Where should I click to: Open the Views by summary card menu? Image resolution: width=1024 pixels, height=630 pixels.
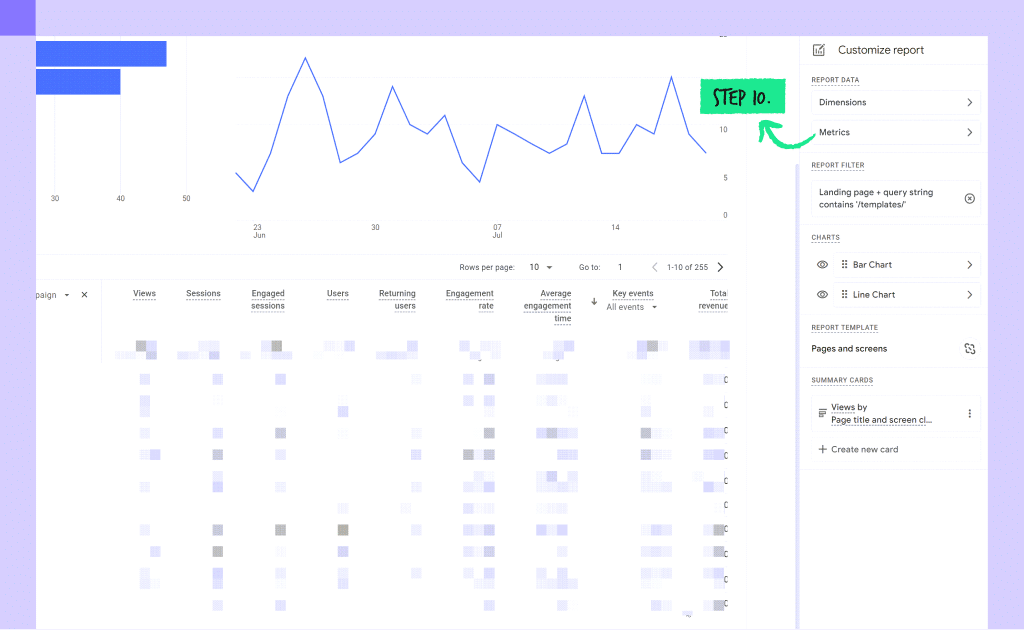969,413
